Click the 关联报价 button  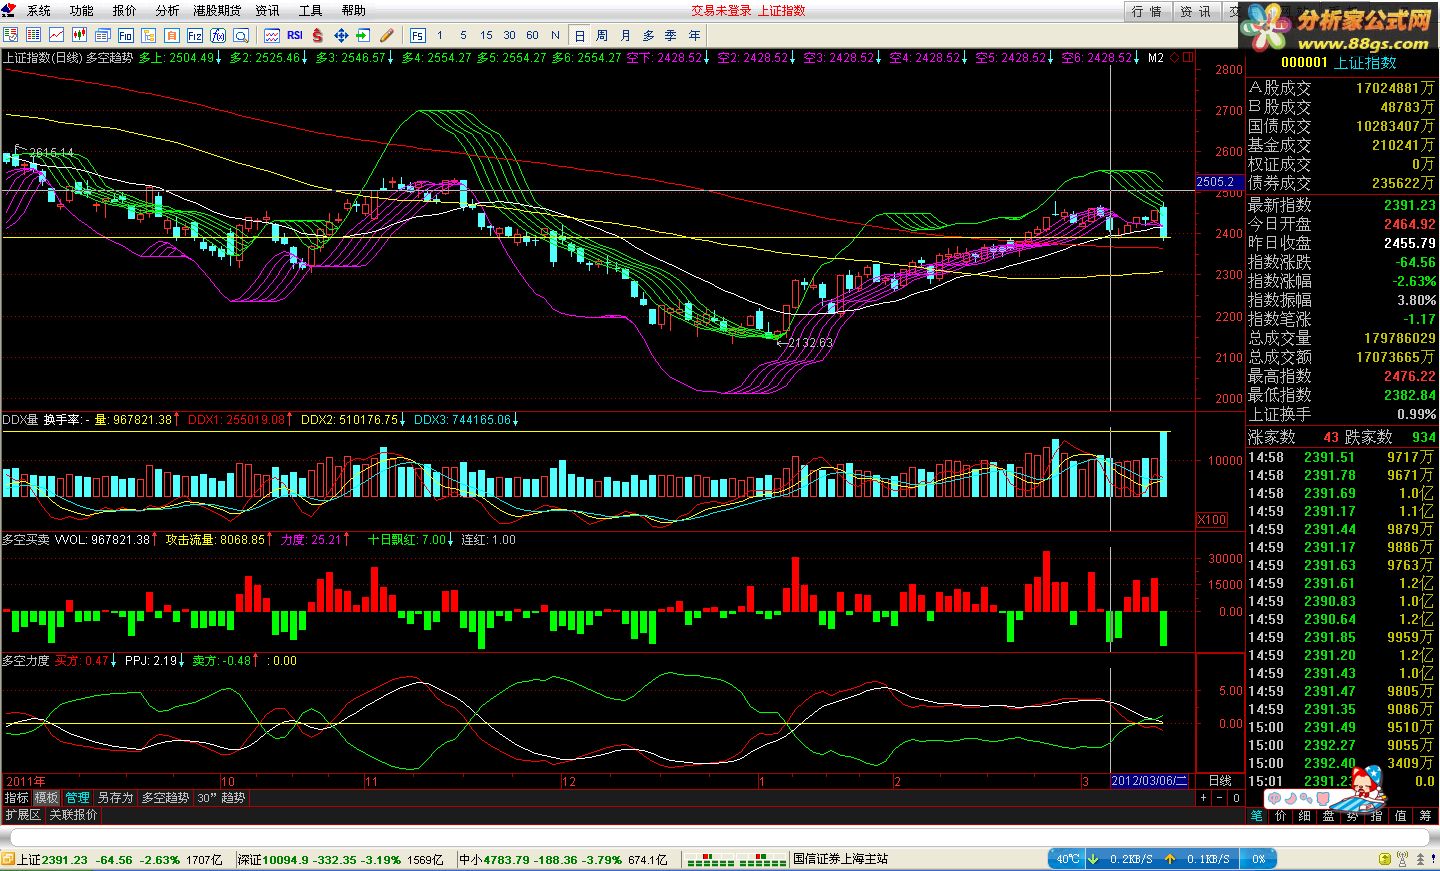click(x=73, y=815)
